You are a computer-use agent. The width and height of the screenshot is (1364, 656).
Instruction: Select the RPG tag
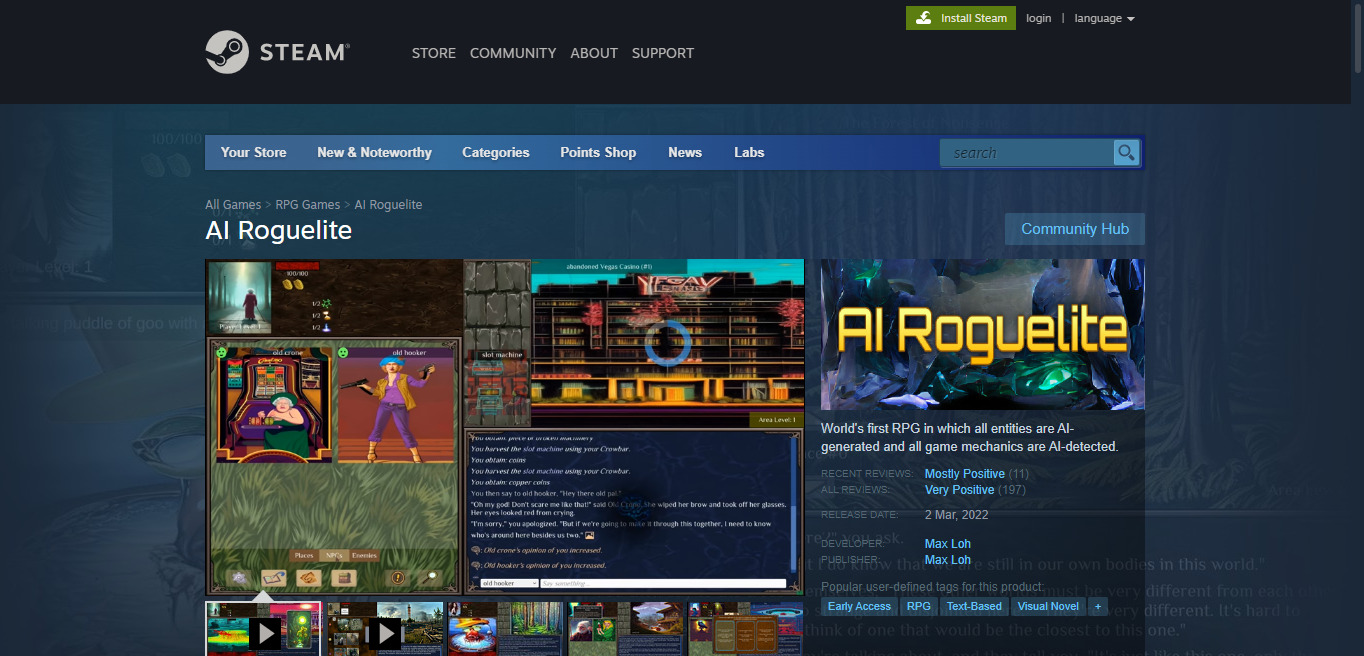pyautogui.click(x=918, y=606)
